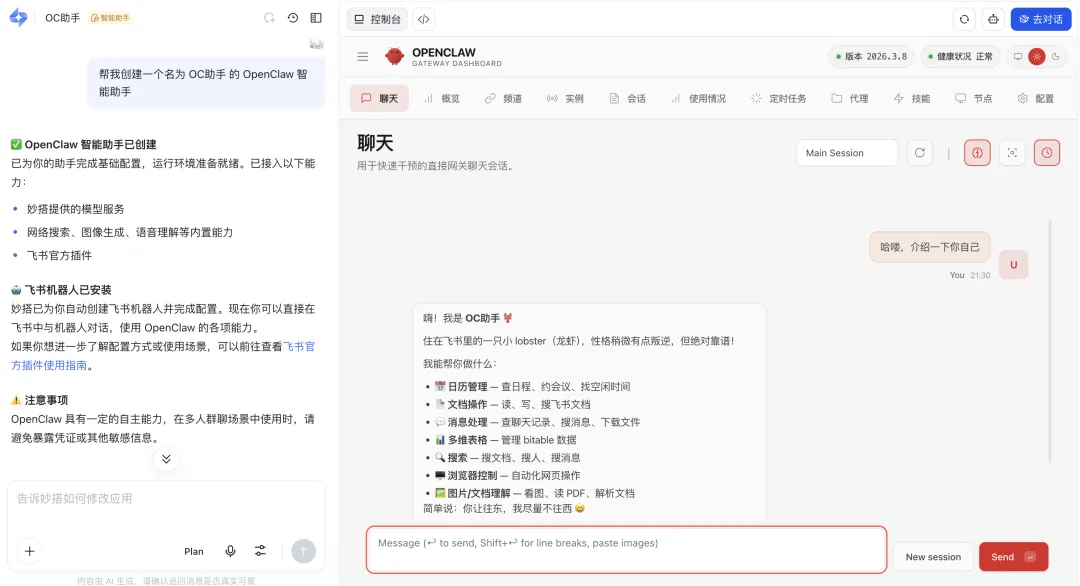Click the New session button

pyautogui.click(x=933, y=557)
